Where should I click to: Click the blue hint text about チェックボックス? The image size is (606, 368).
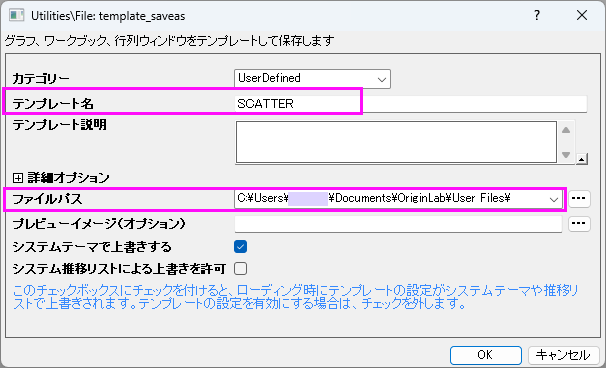pyautogui.click(x=296, y=297)
